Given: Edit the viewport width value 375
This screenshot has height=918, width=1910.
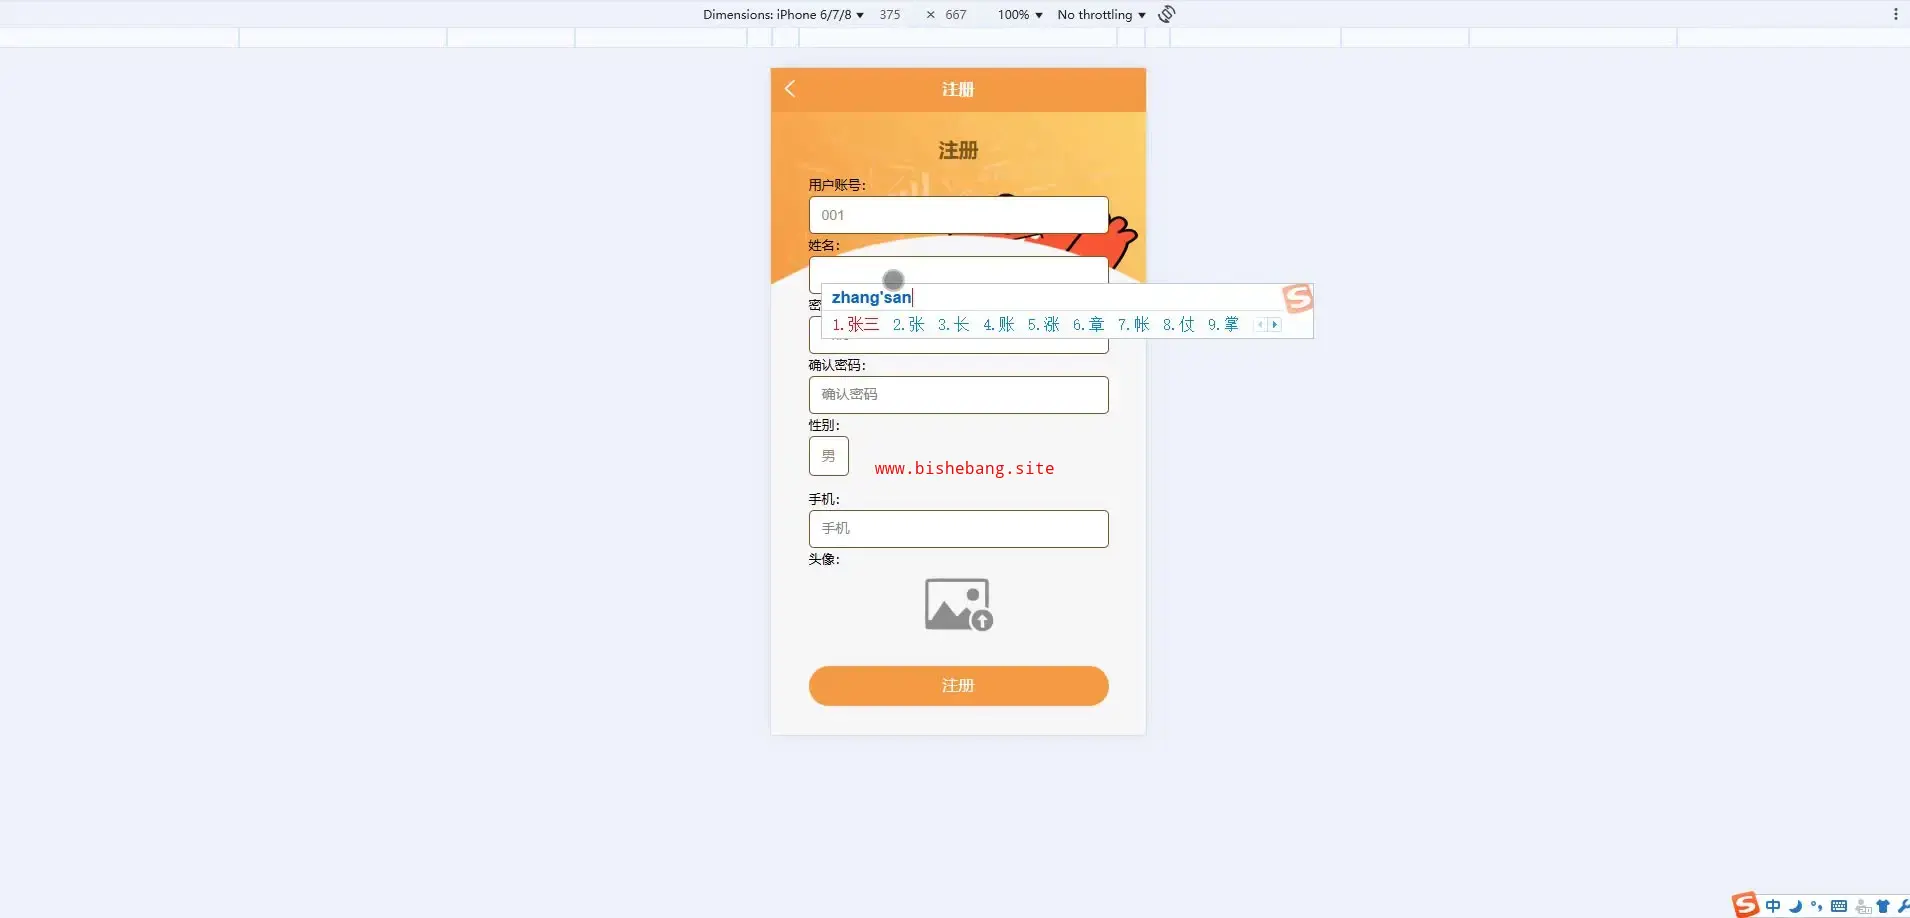Looking at the screenshot, I should point(890,14).
